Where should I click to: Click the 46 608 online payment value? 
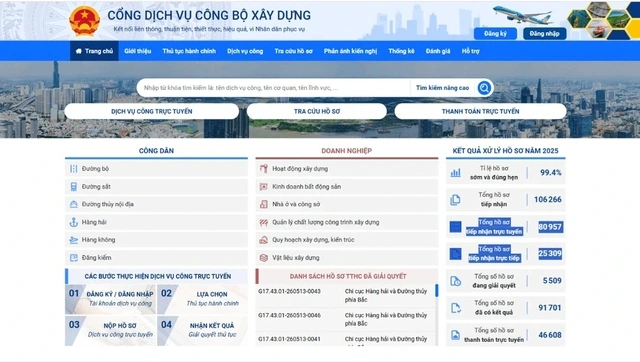click(550, 335)
